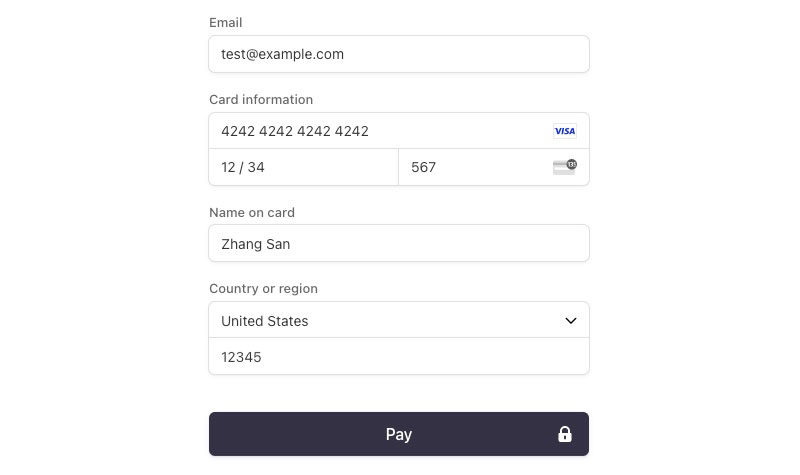Click the padlock icon on Pay button

click(x=565, y=434)
